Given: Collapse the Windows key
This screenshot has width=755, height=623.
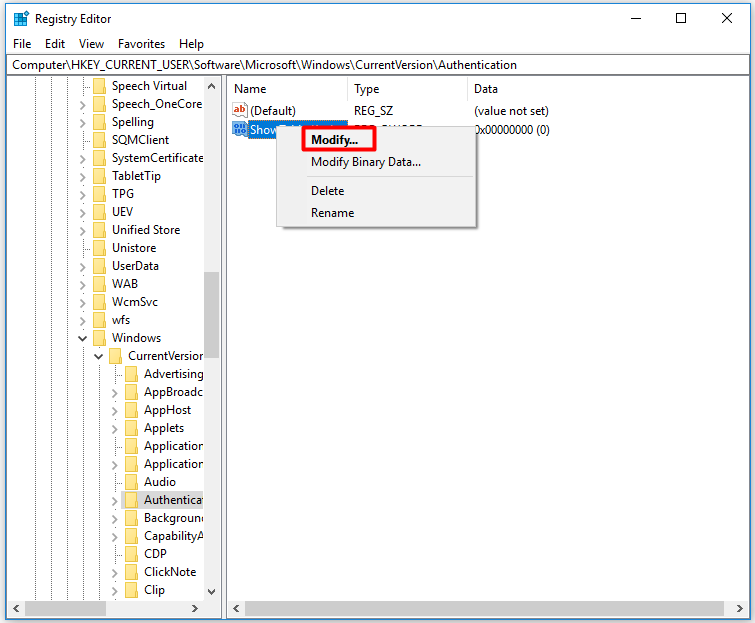Looking at the screenshot, I should (82, 338).
